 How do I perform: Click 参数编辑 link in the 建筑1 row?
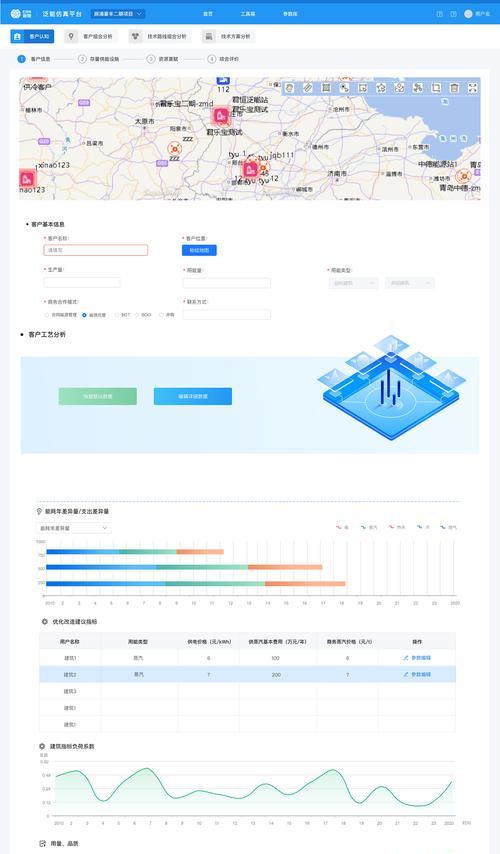tap(417, 658)
